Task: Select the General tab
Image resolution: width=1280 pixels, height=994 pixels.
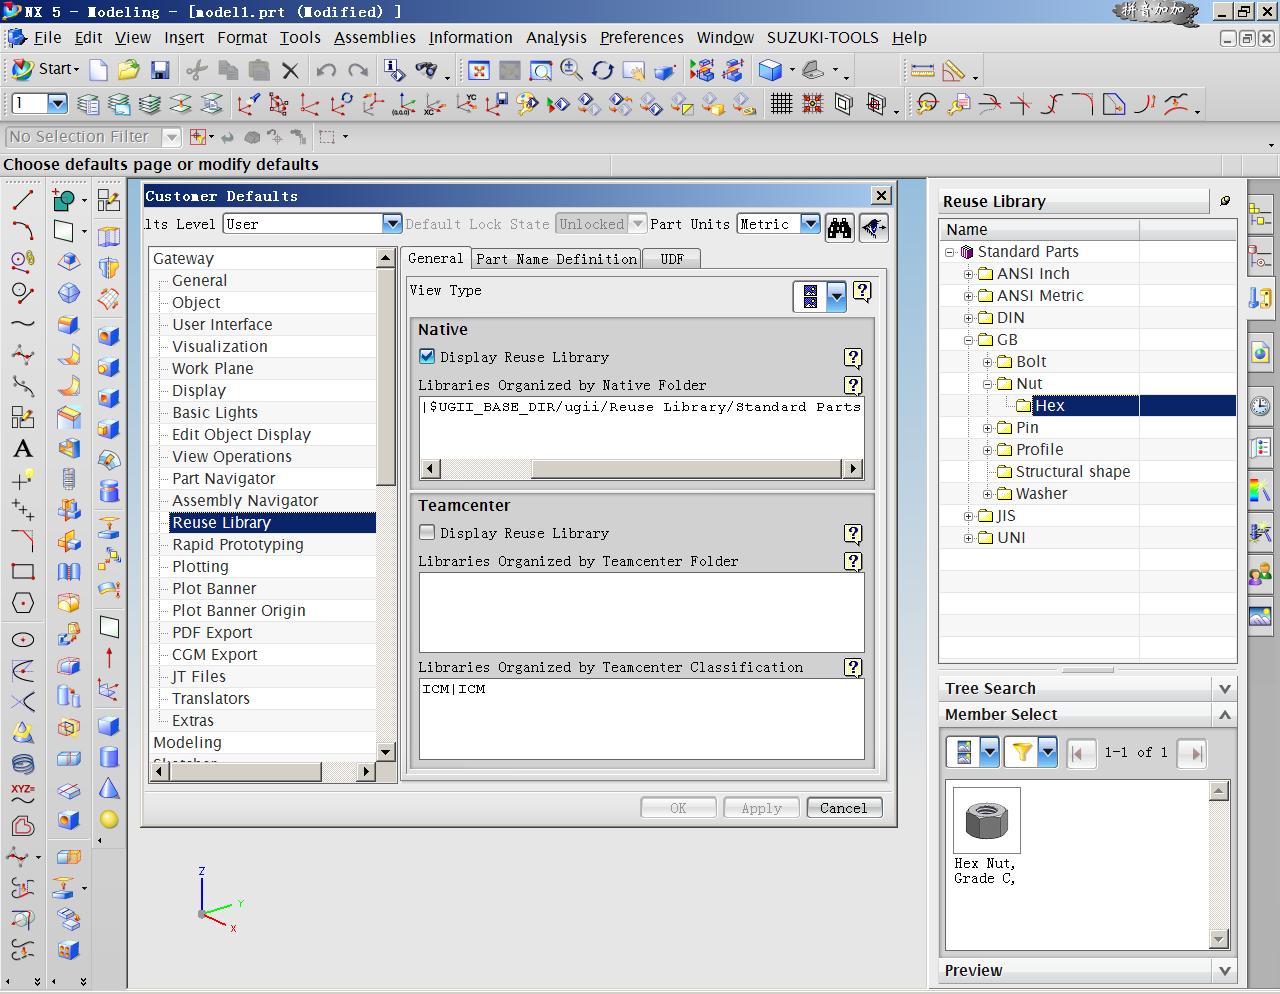Action: click(436, 258)
